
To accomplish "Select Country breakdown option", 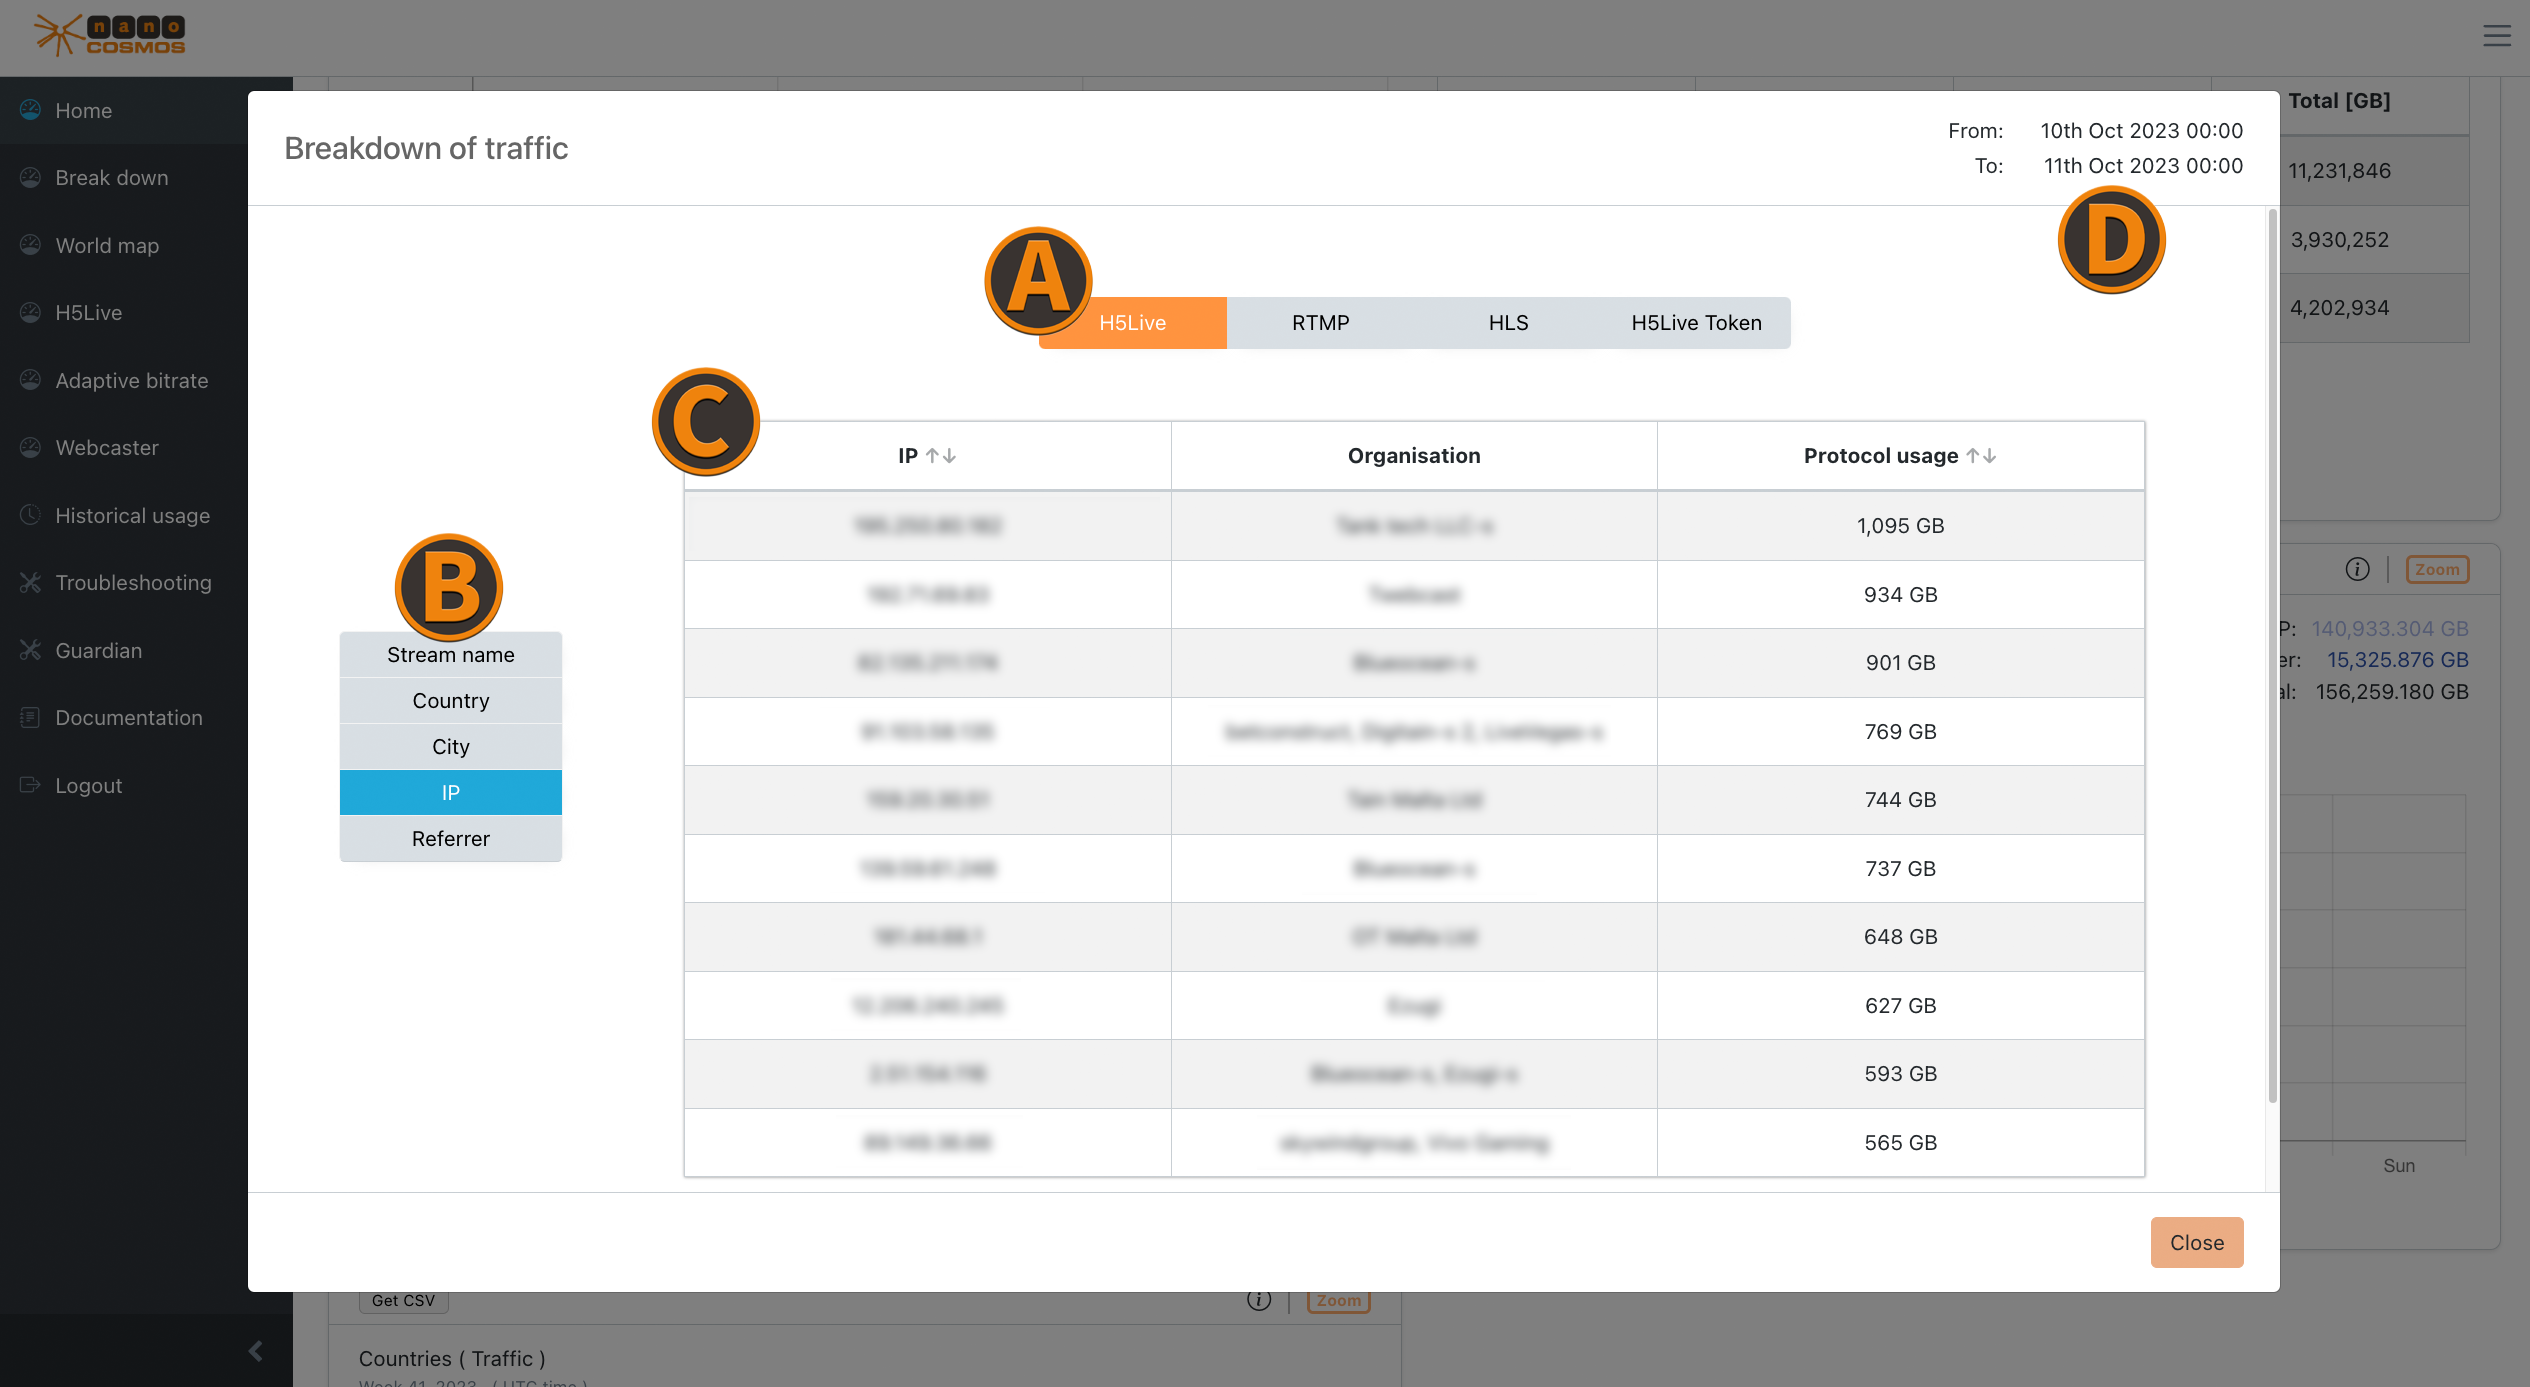I will [451, 700].
